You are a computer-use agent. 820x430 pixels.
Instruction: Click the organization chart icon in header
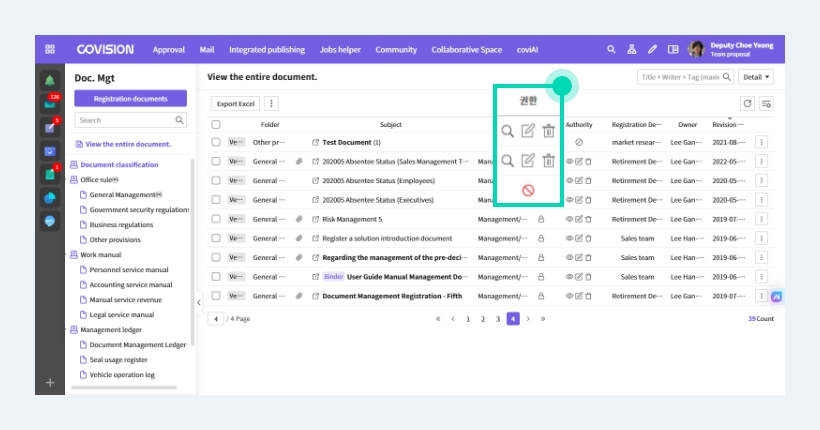coord(632,49)
